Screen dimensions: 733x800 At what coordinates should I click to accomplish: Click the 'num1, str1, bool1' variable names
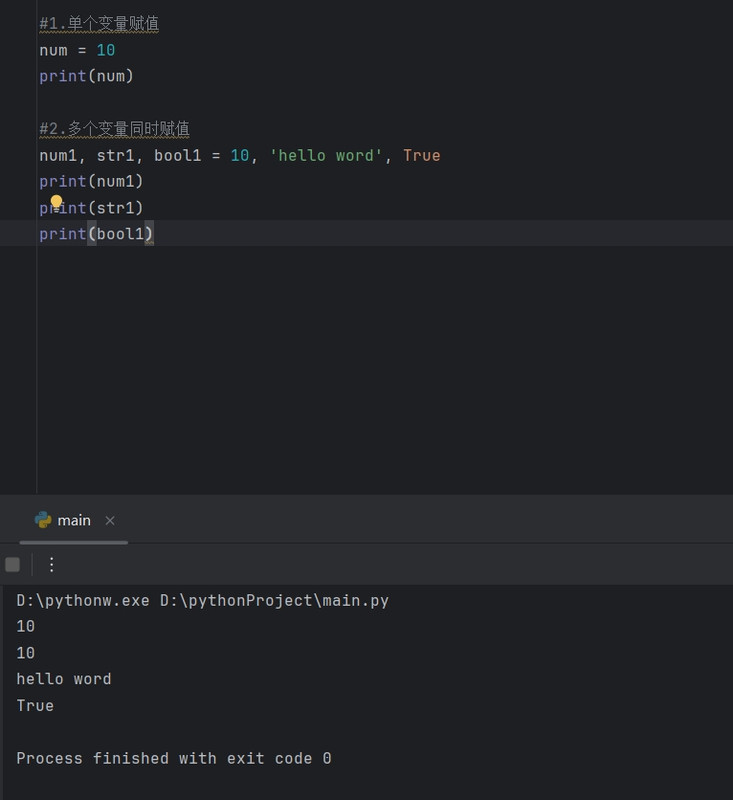tap(120, 155)
